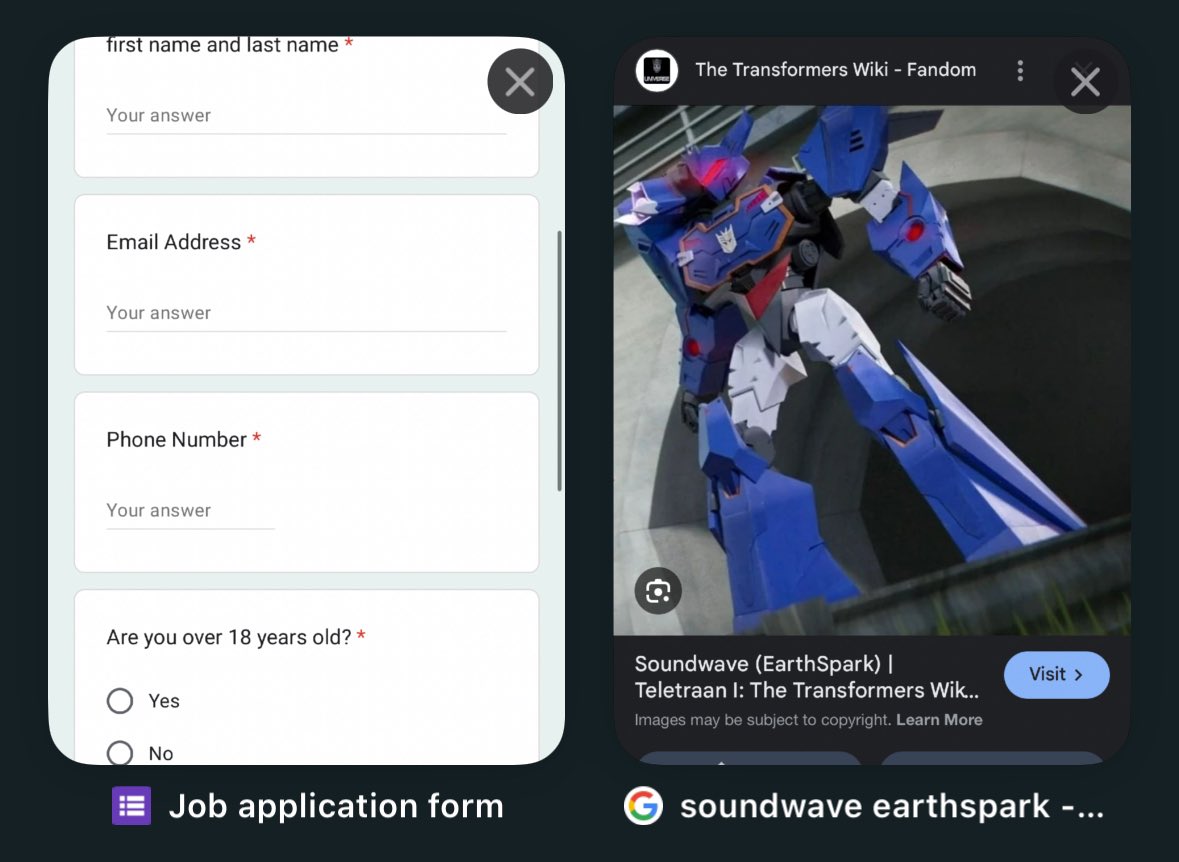This screenshot has width=1179, height=862.
Task: Tap the Google Lens search icon on image
Action: click(658, 590)
